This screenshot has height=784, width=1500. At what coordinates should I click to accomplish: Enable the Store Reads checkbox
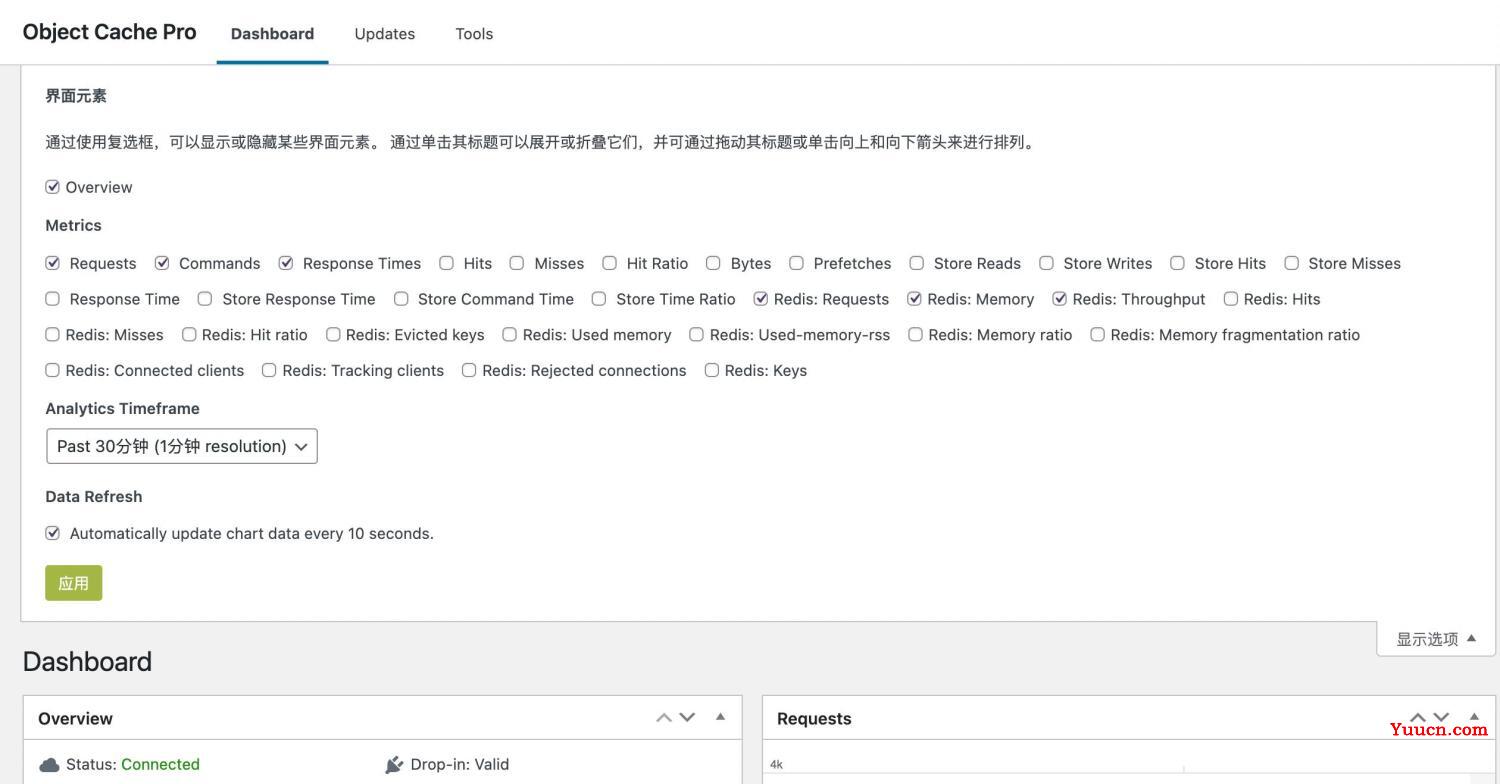pos(917,263)
